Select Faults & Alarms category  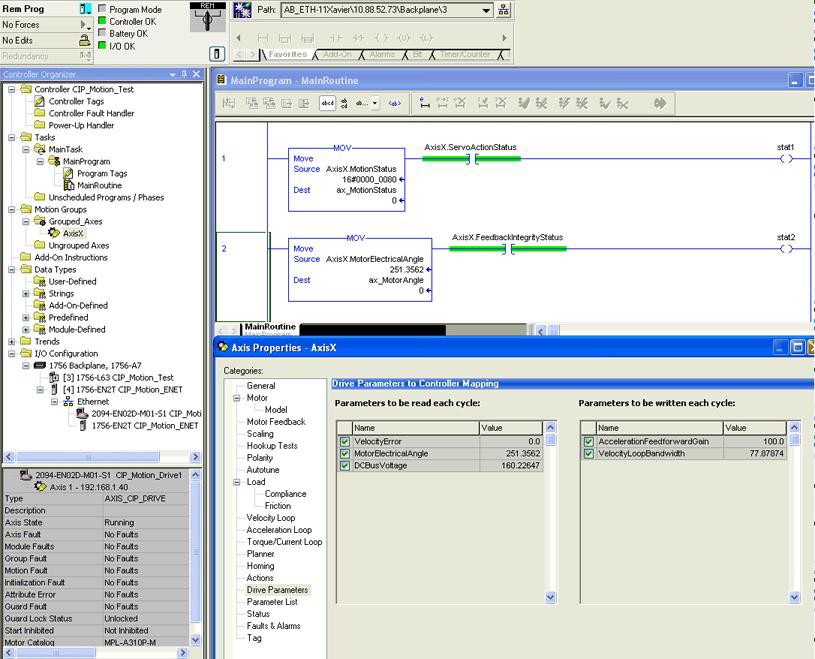pos(273,626)
